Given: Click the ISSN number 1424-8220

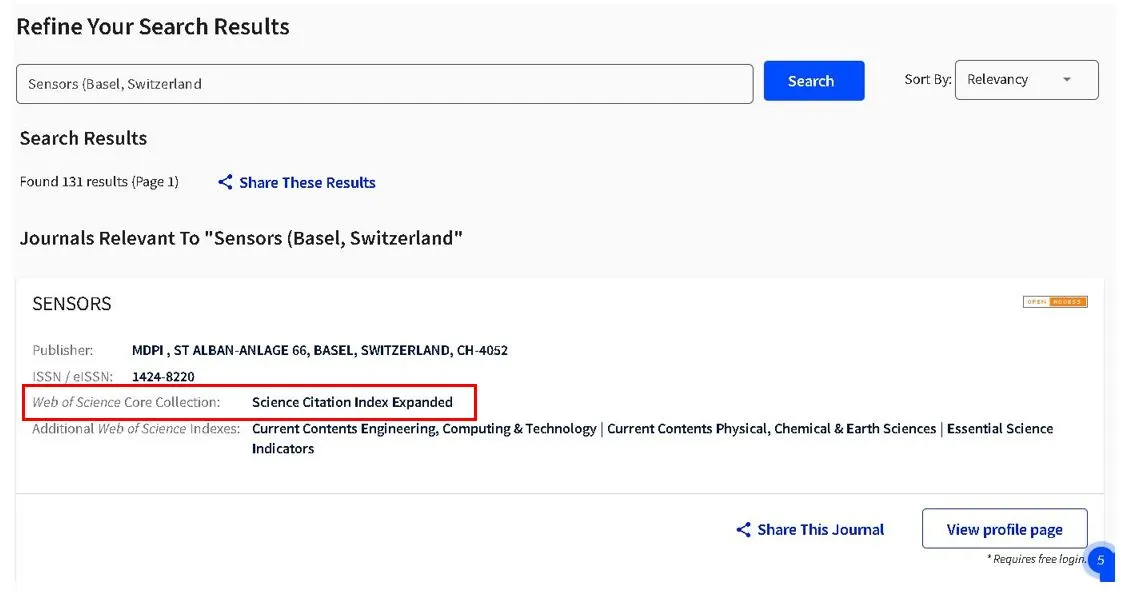Looking at the screenshot, I should click(x=163, y=376).
